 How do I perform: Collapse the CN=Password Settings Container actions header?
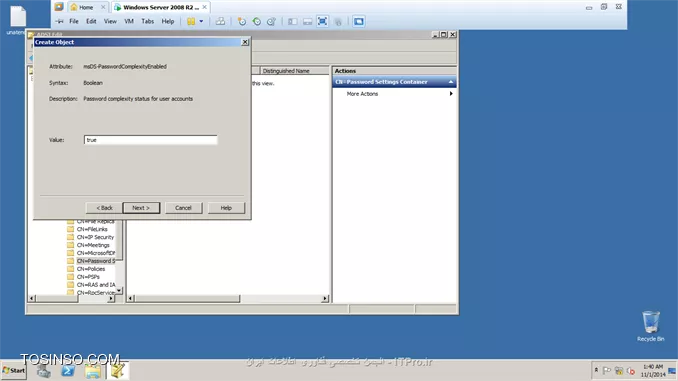[x=451, y=82]
